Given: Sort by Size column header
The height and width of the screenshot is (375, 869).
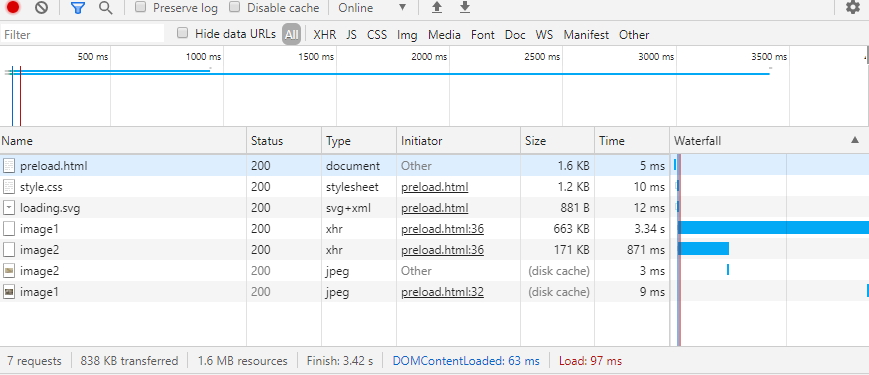Looking at the screenshot, I should [x=558, y=141].
